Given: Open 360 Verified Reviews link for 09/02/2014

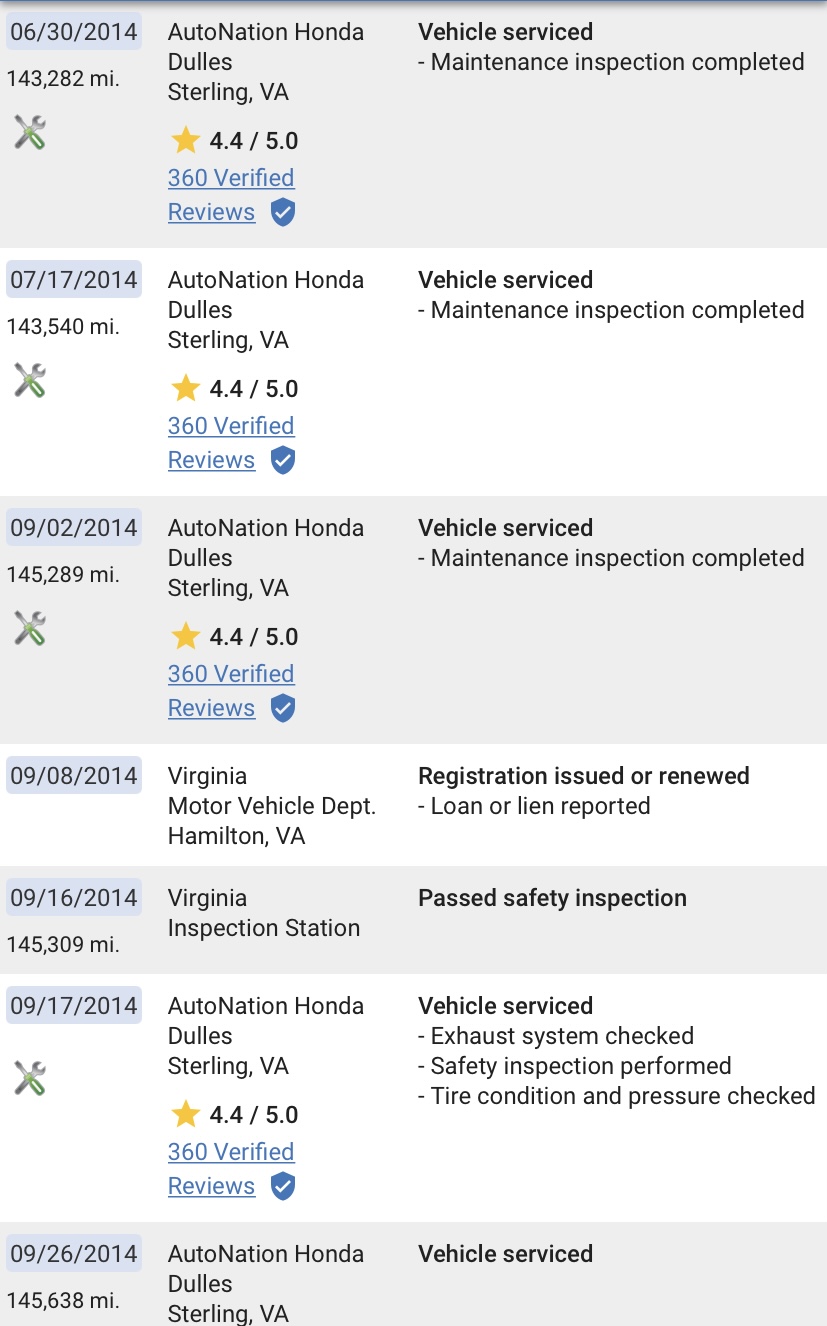Looking at the screenshot, I should pos(231,691).
